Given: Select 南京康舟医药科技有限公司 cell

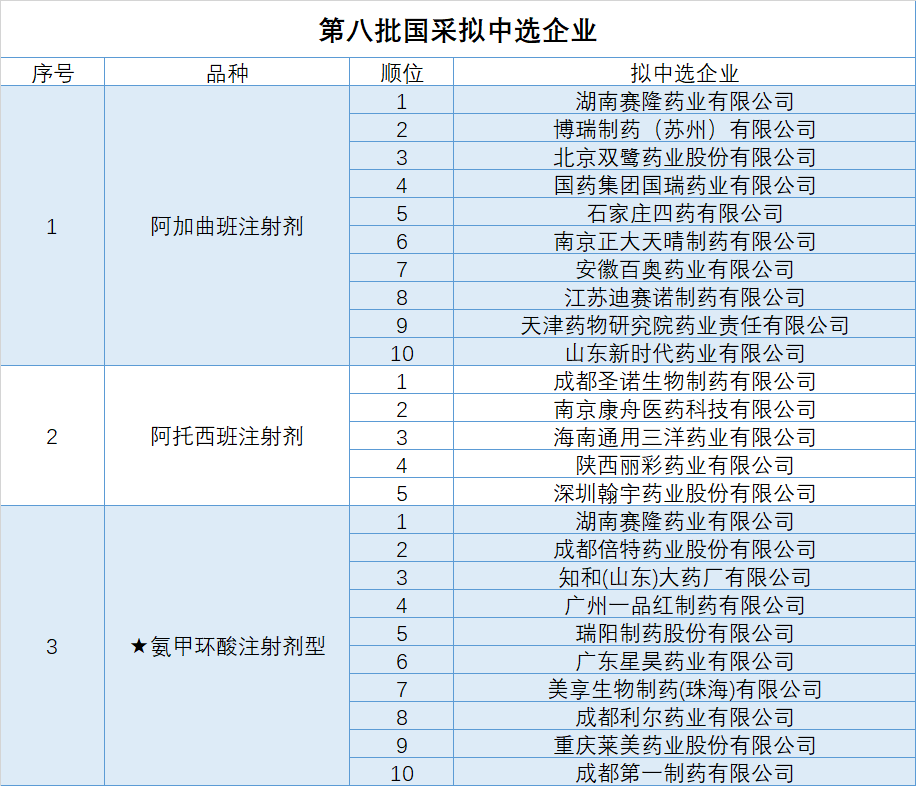Looking at the screenshot, I should point(684,409).
